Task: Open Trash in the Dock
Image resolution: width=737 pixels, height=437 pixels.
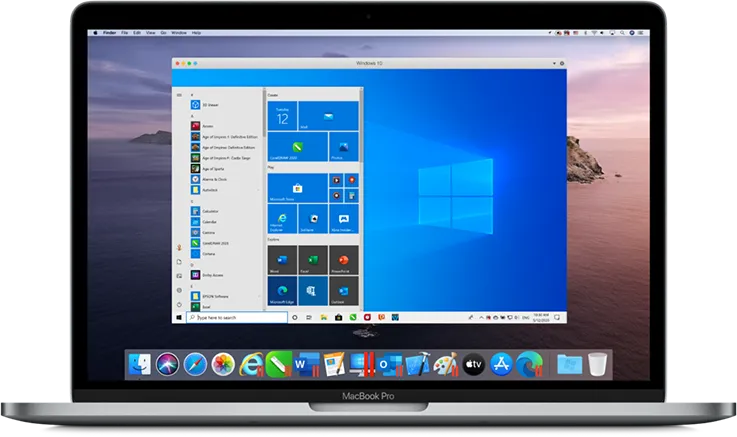Action: (597, 364)
